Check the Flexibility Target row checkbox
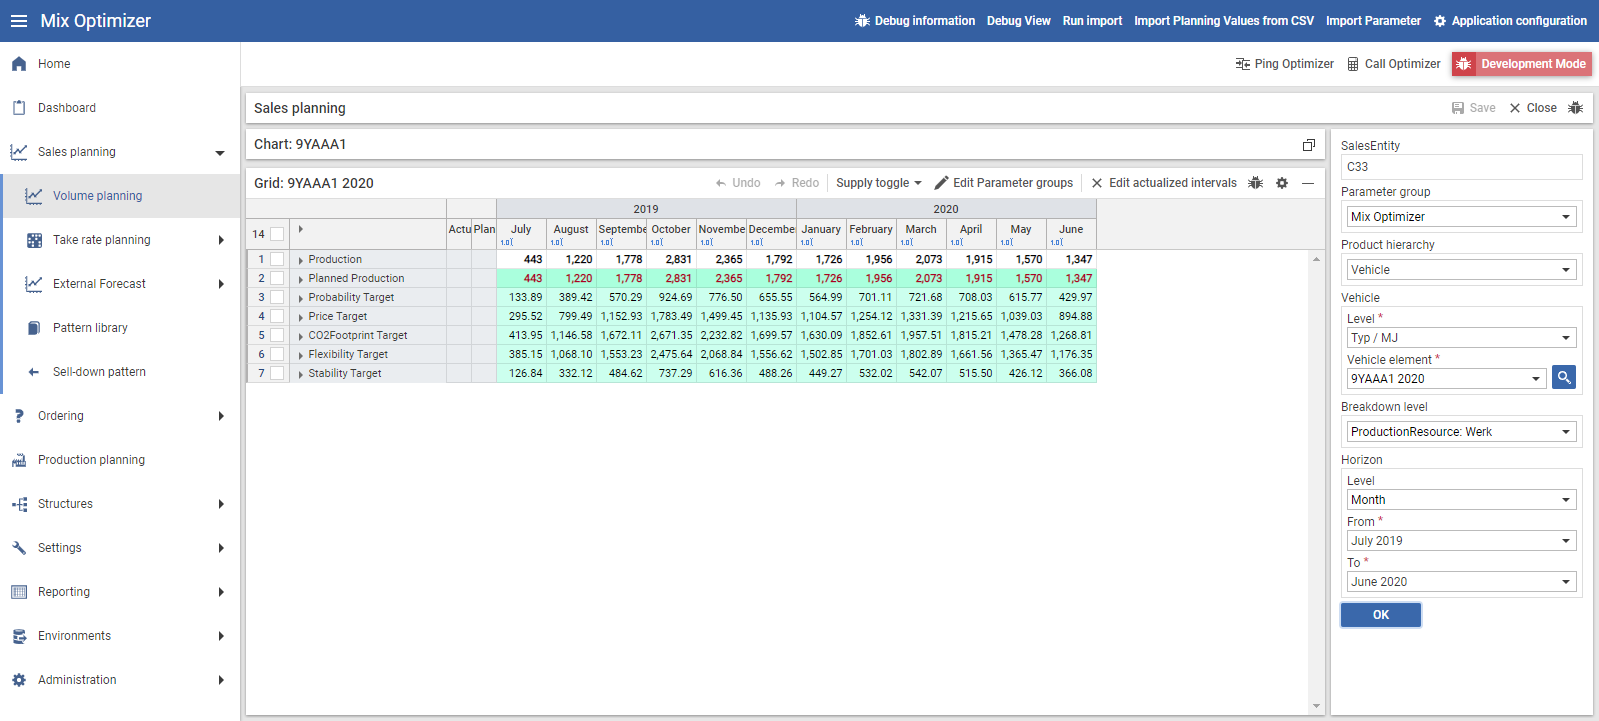The width and height of the screenshot is (1599, 721). pyautogui.click(x=277, y=354)
